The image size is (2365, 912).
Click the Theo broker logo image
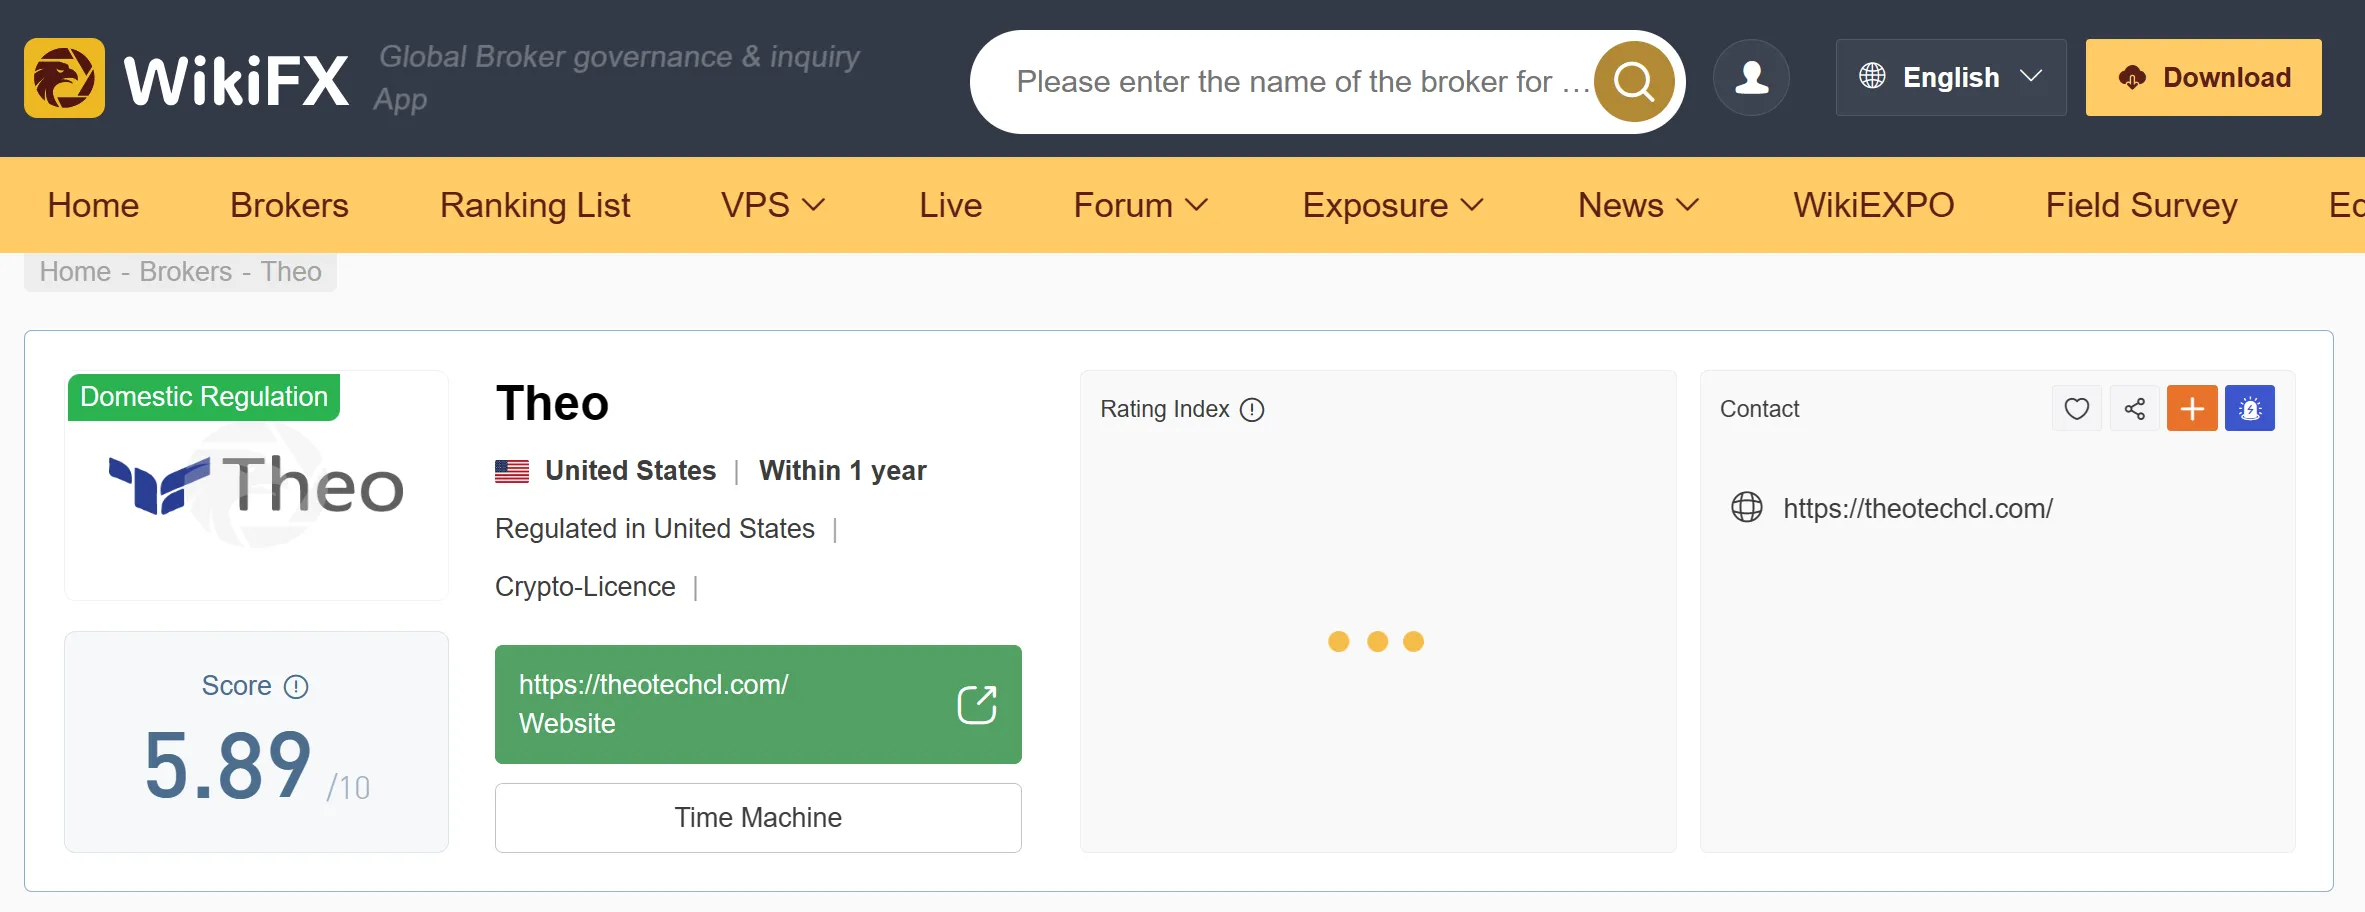[256, 486]
